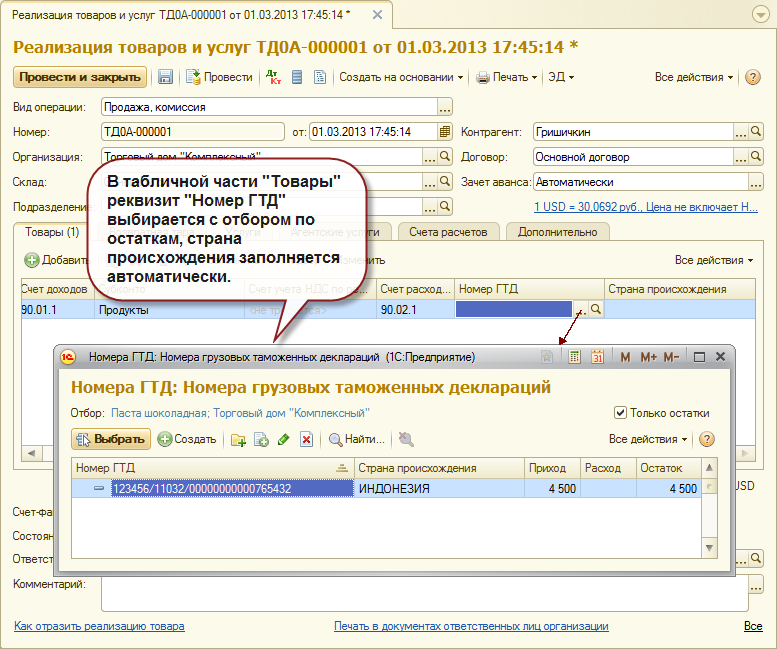
Task: Open the Как отразить реализацию товара link
Action: click(x=99, y=626)
